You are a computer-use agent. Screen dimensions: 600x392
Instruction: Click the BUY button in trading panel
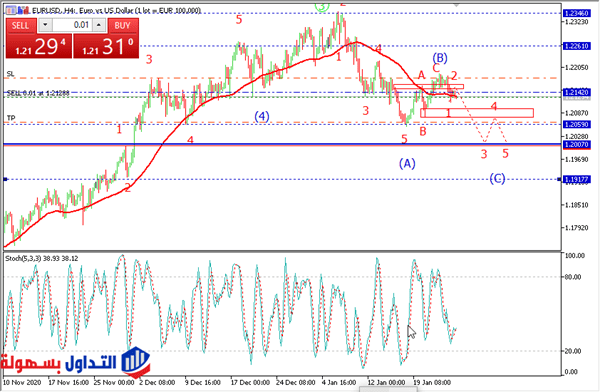point(122,26)
